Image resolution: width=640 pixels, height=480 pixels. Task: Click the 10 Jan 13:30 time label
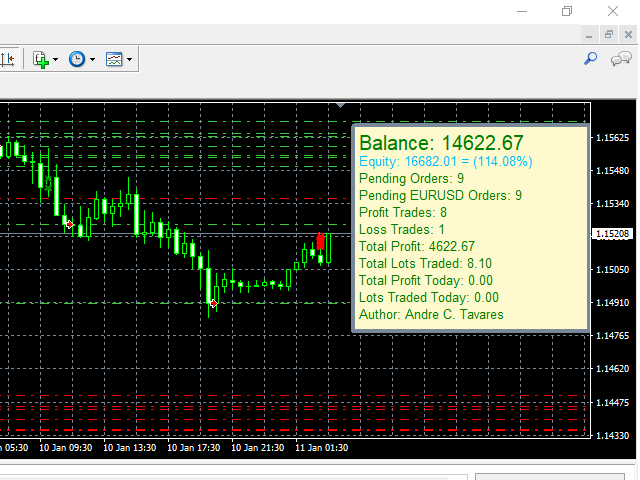[x=129, y=448]
